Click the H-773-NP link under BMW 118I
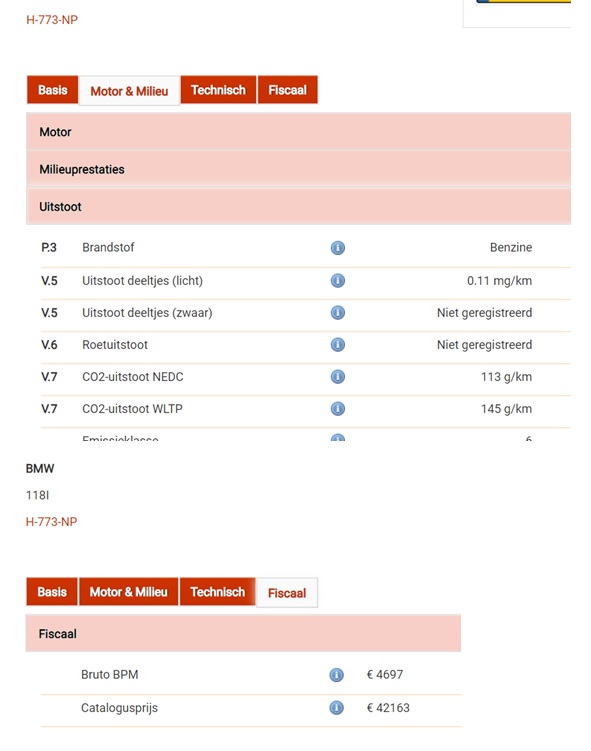This screenshot has width=591, height=751. pos(51,522)
